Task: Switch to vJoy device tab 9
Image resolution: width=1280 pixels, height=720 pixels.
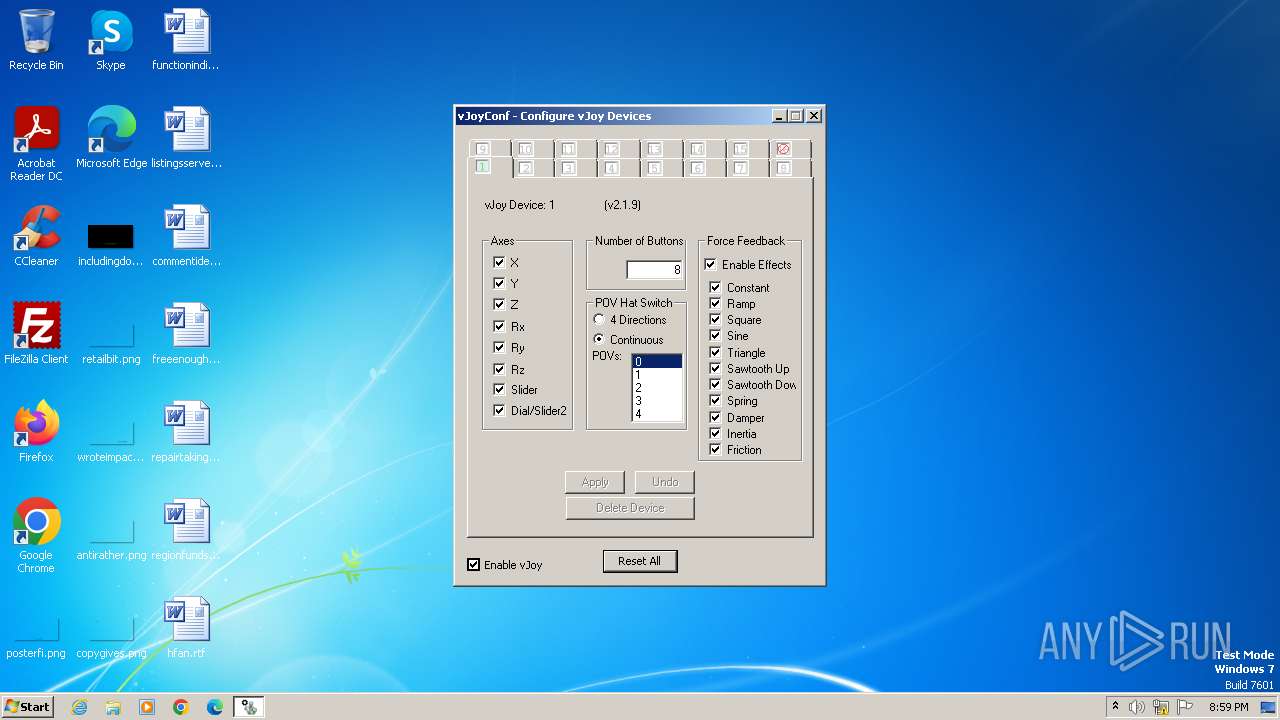Action: (x=490, y=149)
